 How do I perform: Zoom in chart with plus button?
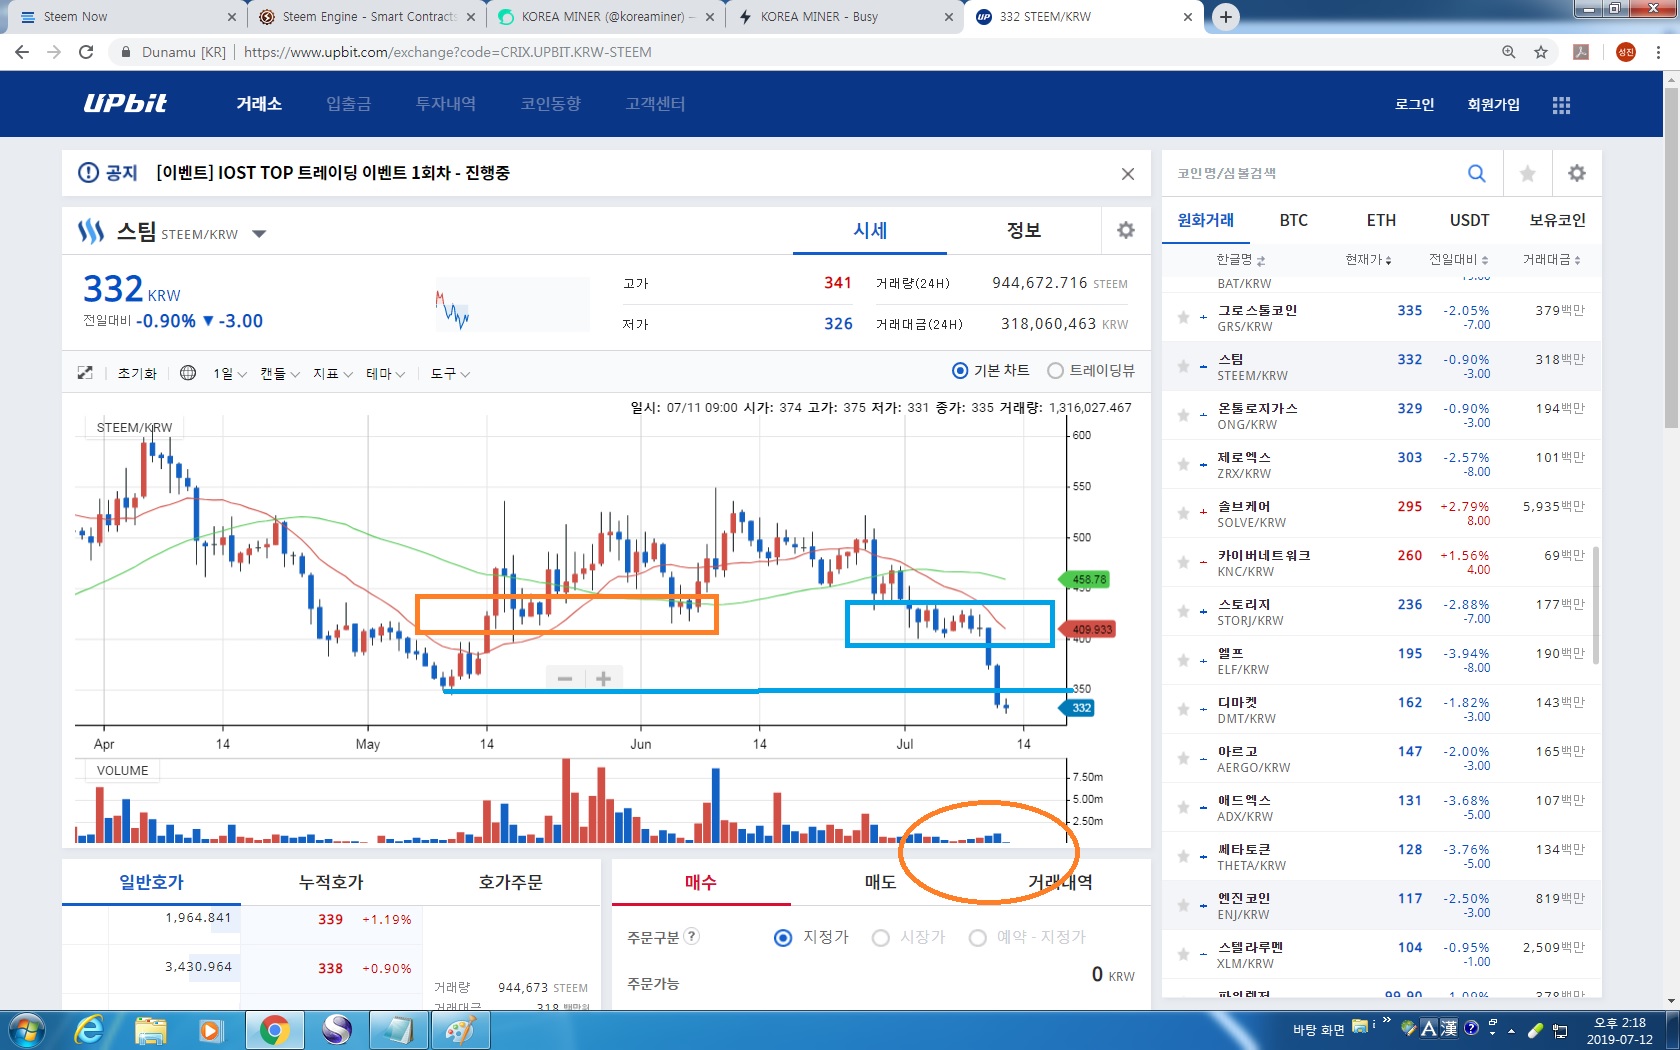pyautogui.click(x=603, y=679)
